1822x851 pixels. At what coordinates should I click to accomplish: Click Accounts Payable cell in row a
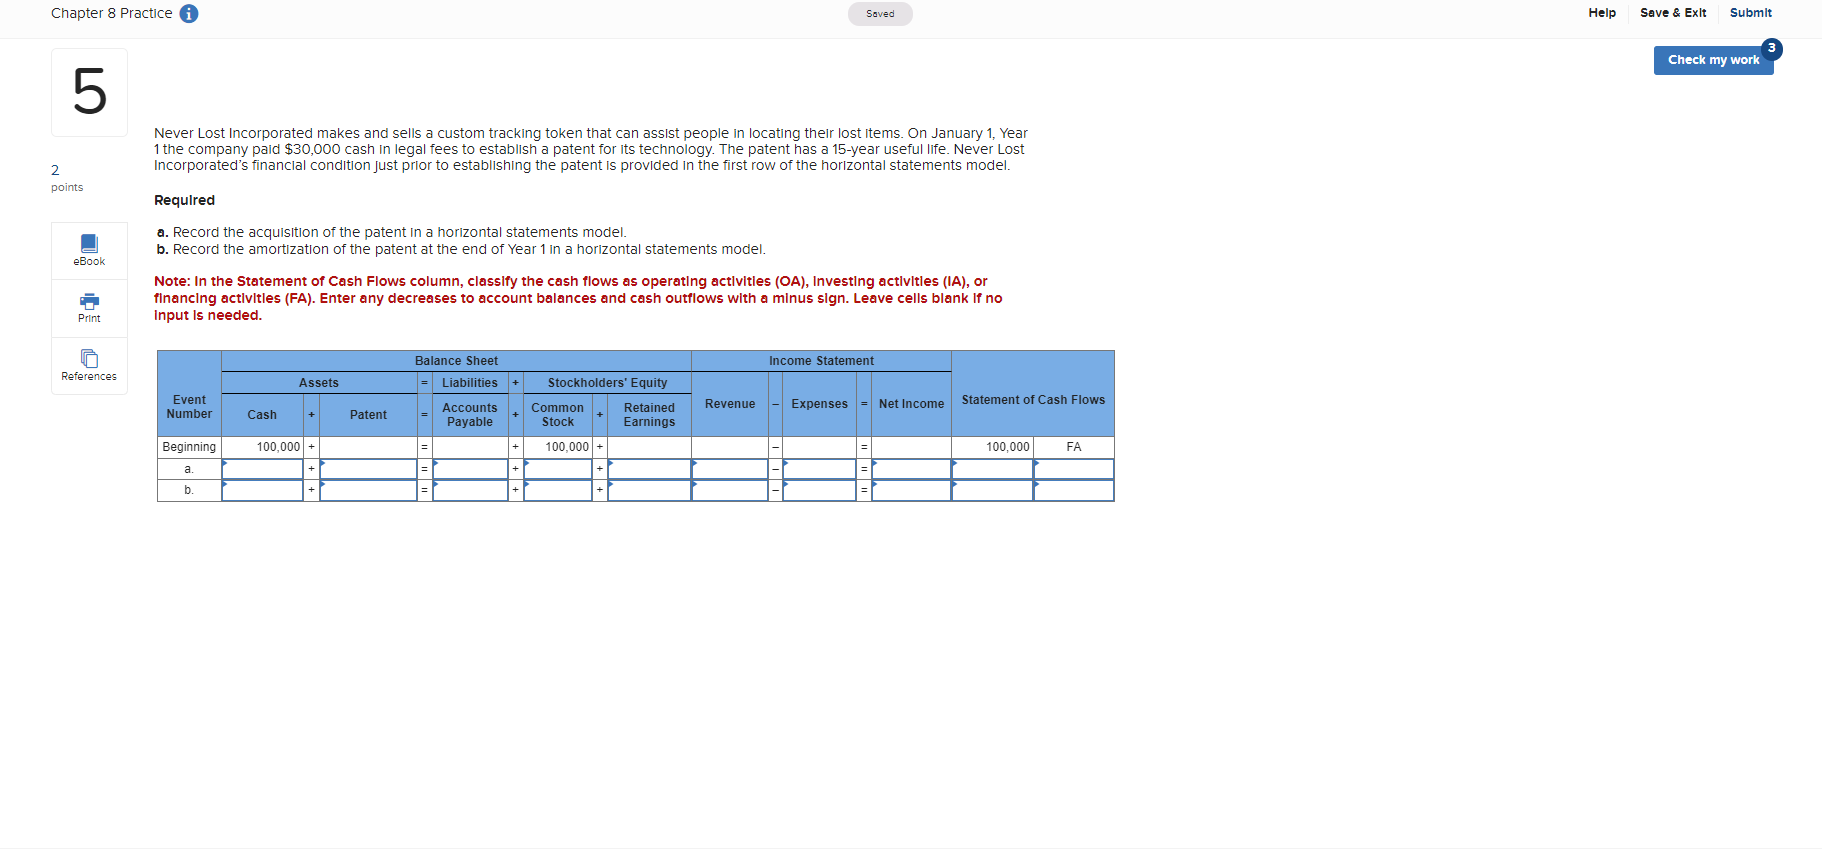(x=470, y=469)
